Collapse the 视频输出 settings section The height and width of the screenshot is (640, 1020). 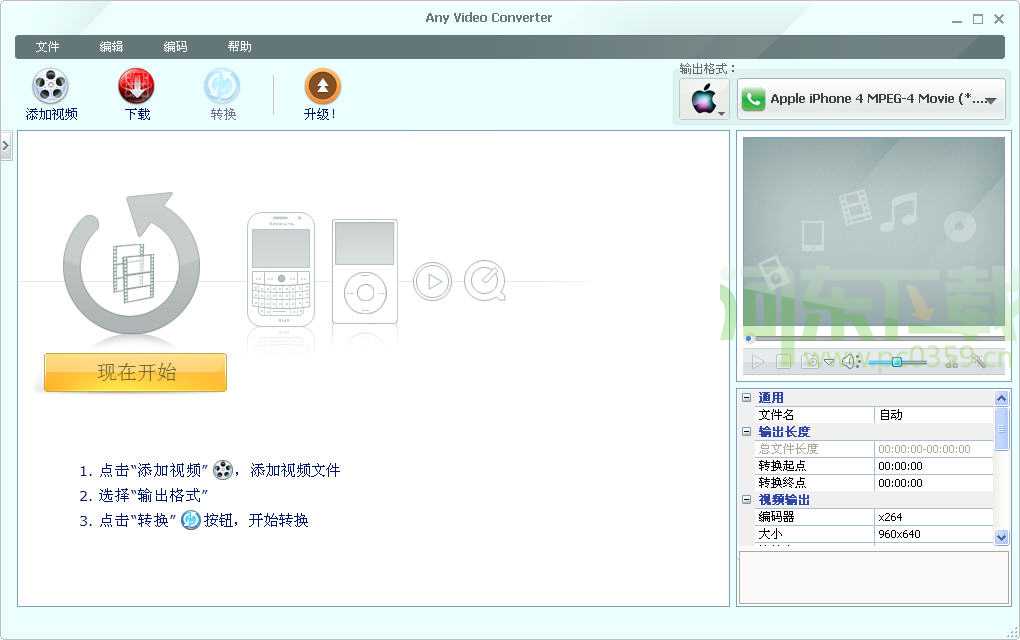click(747, 500)
